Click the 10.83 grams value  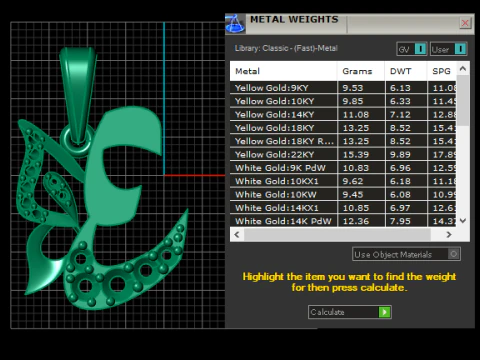356,168
